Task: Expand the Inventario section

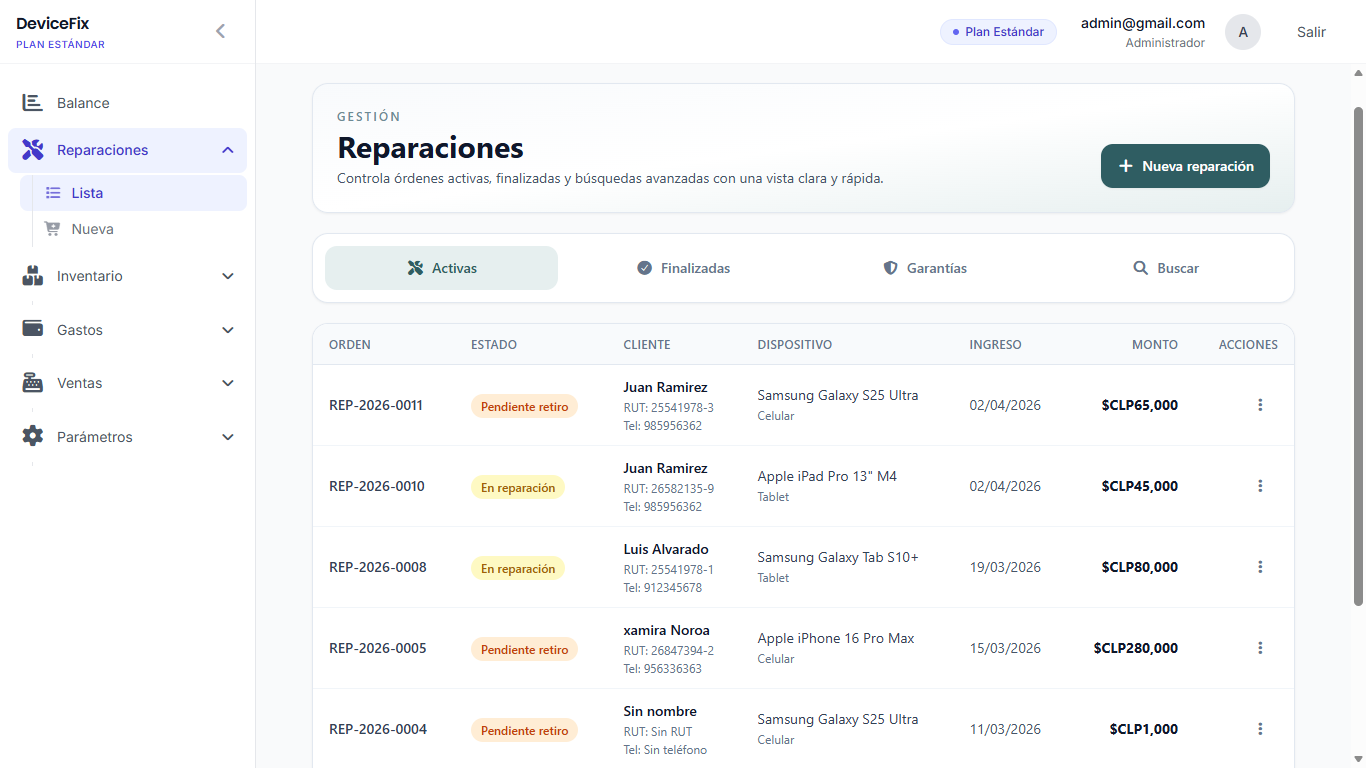Action: (227, 275)
